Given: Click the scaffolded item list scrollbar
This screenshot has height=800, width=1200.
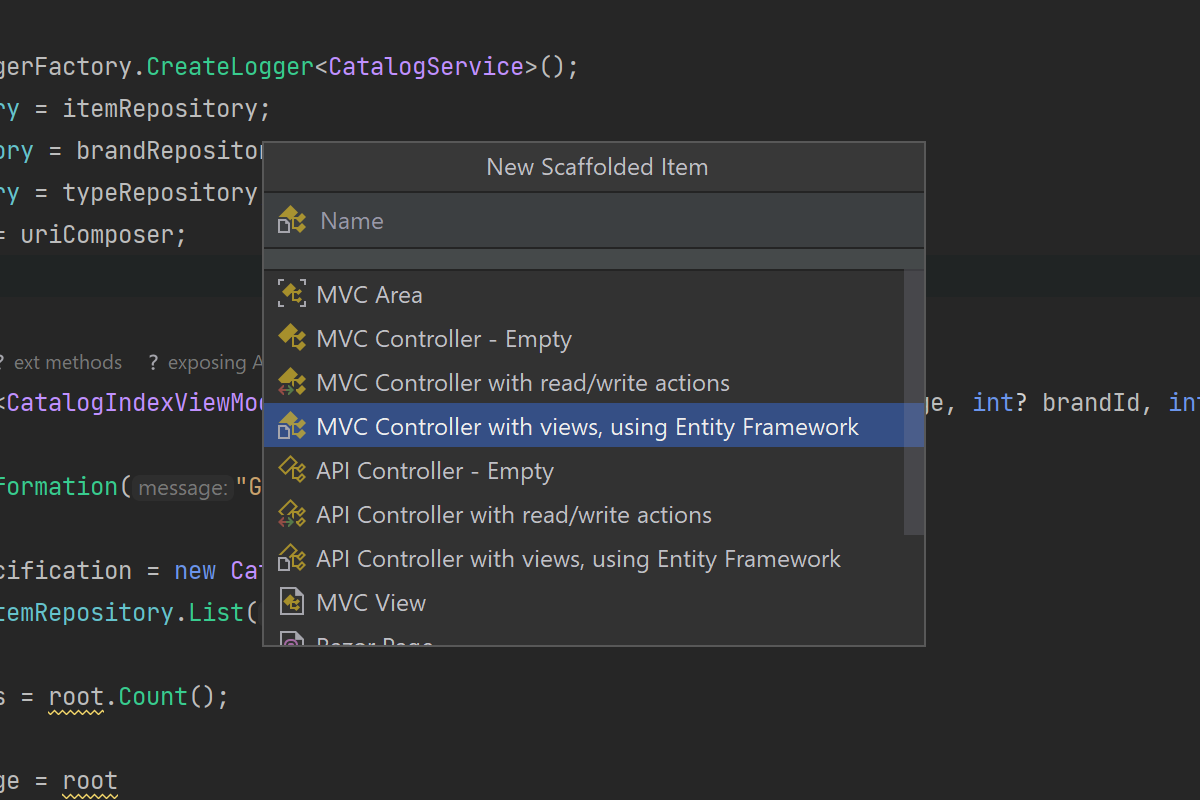Looking at the screenshot, I should pos(913,402).
